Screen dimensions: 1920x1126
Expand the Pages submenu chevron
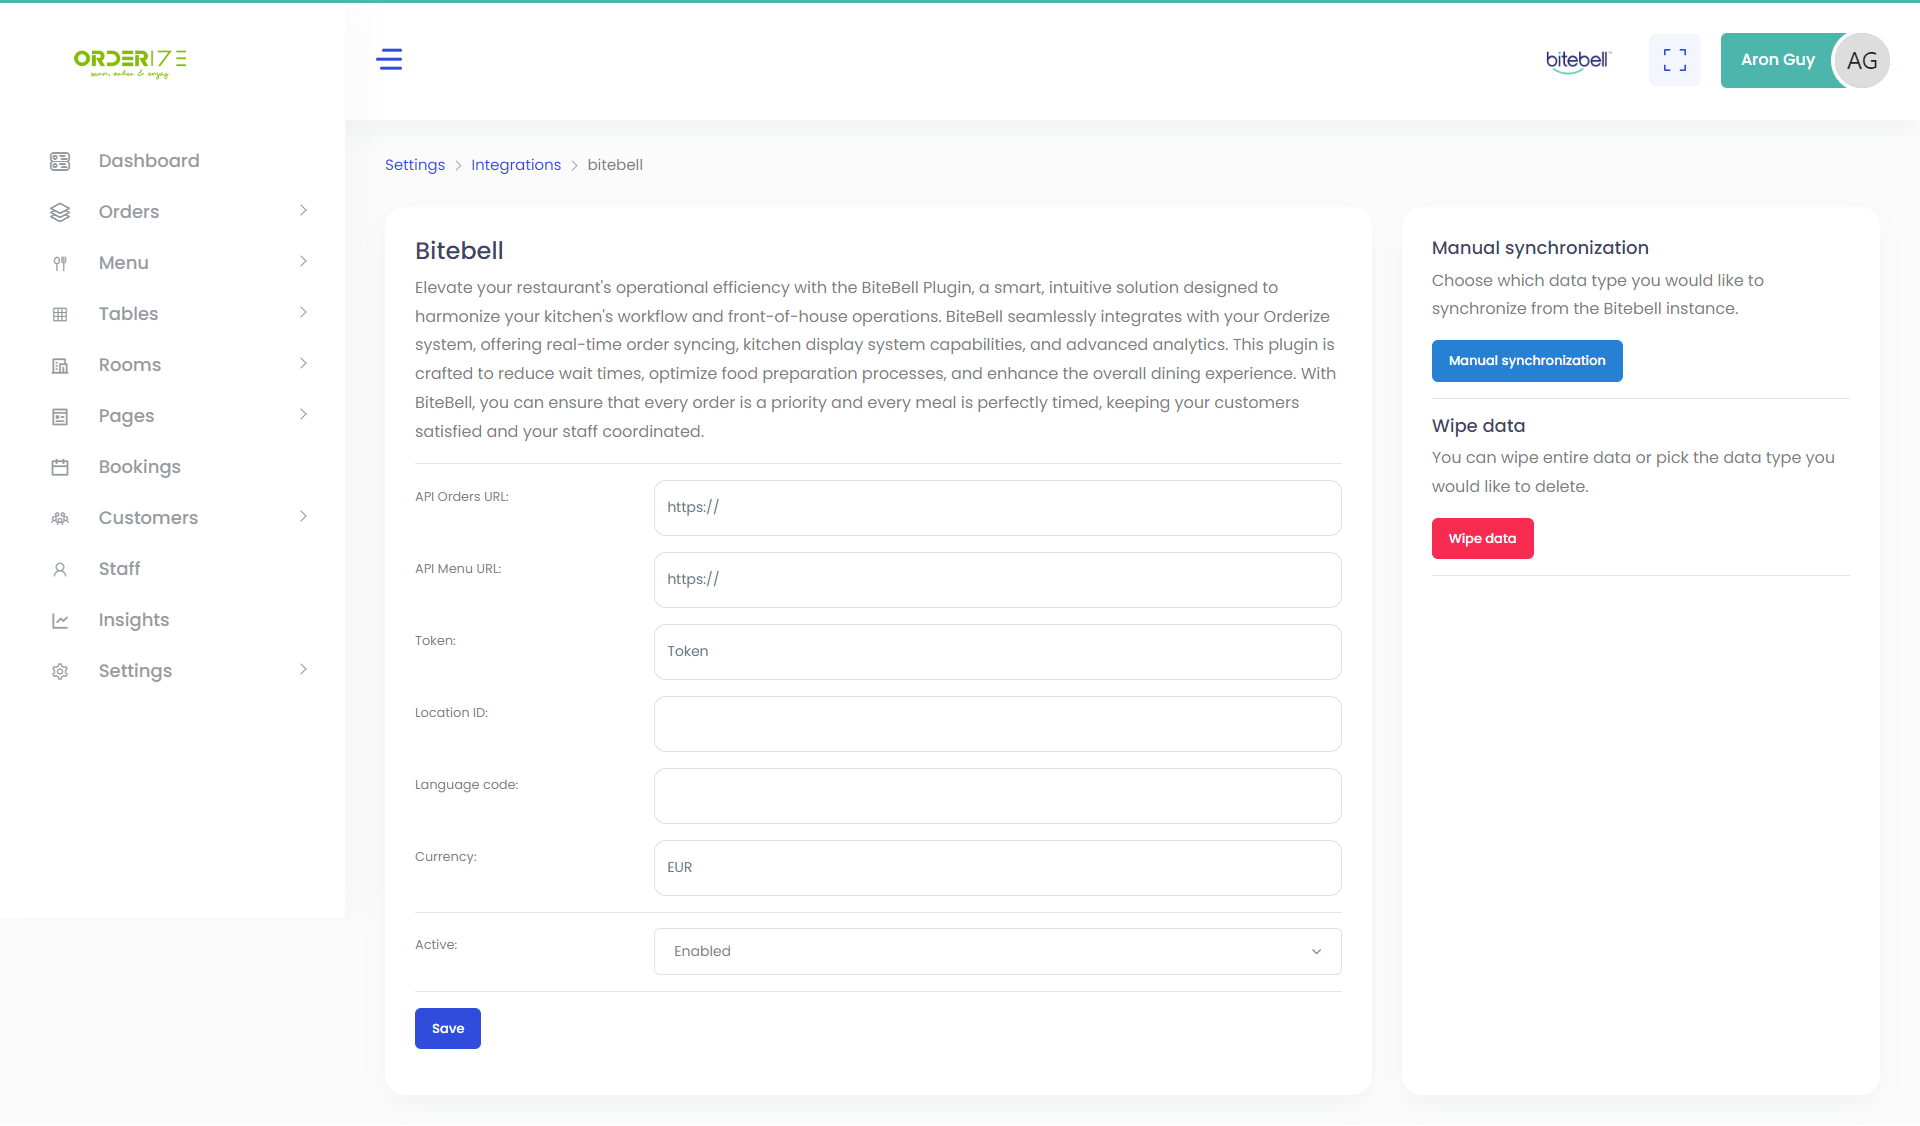click(x=303, y=414)
